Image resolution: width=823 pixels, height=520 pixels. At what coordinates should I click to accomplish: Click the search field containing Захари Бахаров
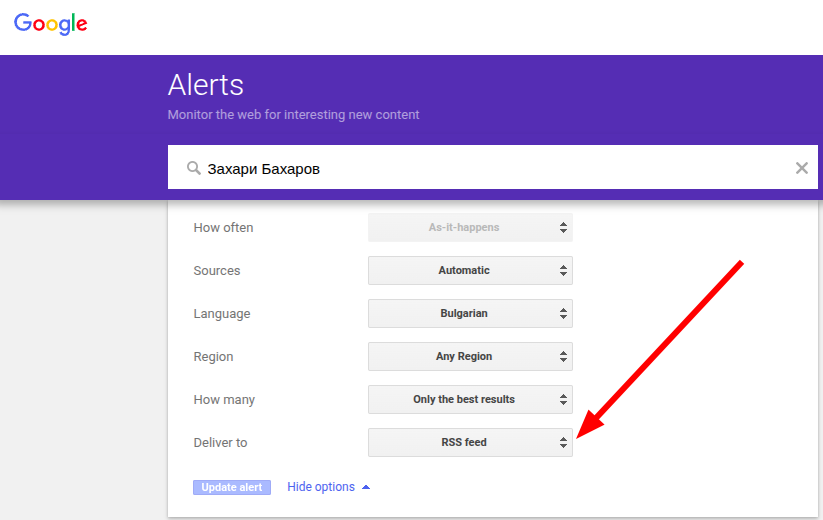tap(492, 167)
